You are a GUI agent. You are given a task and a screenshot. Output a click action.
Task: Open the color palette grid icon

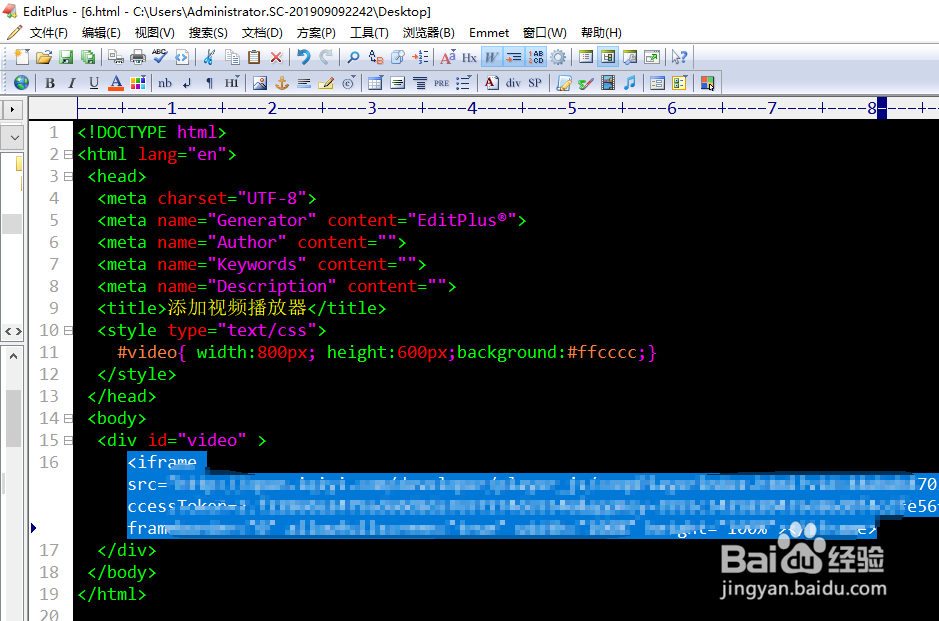click(138, 83)
